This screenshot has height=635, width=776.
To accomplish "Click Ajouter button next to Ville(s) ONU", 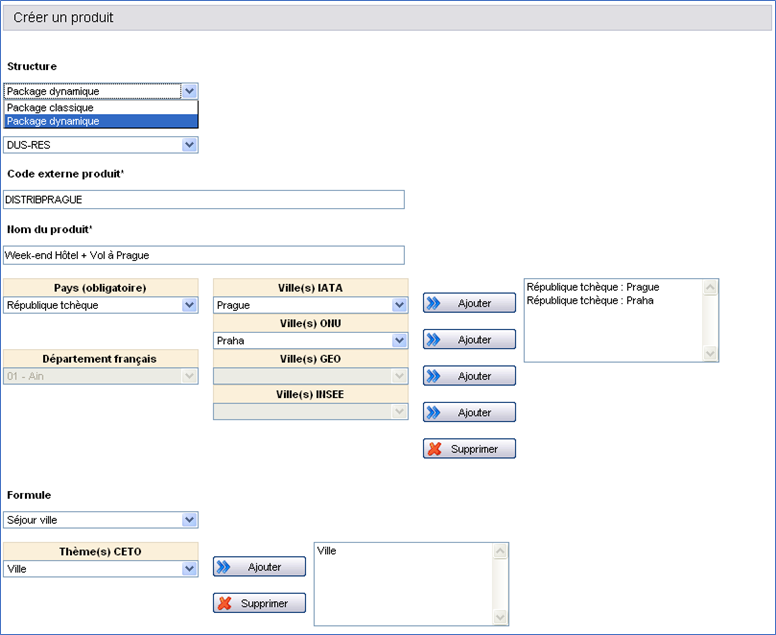I will [469, 340].
